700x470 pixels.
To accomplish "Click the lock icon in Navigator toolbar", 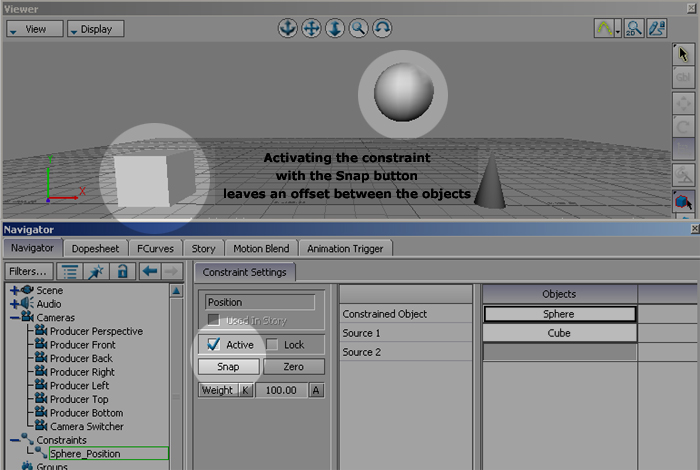I will click(122, 271).
